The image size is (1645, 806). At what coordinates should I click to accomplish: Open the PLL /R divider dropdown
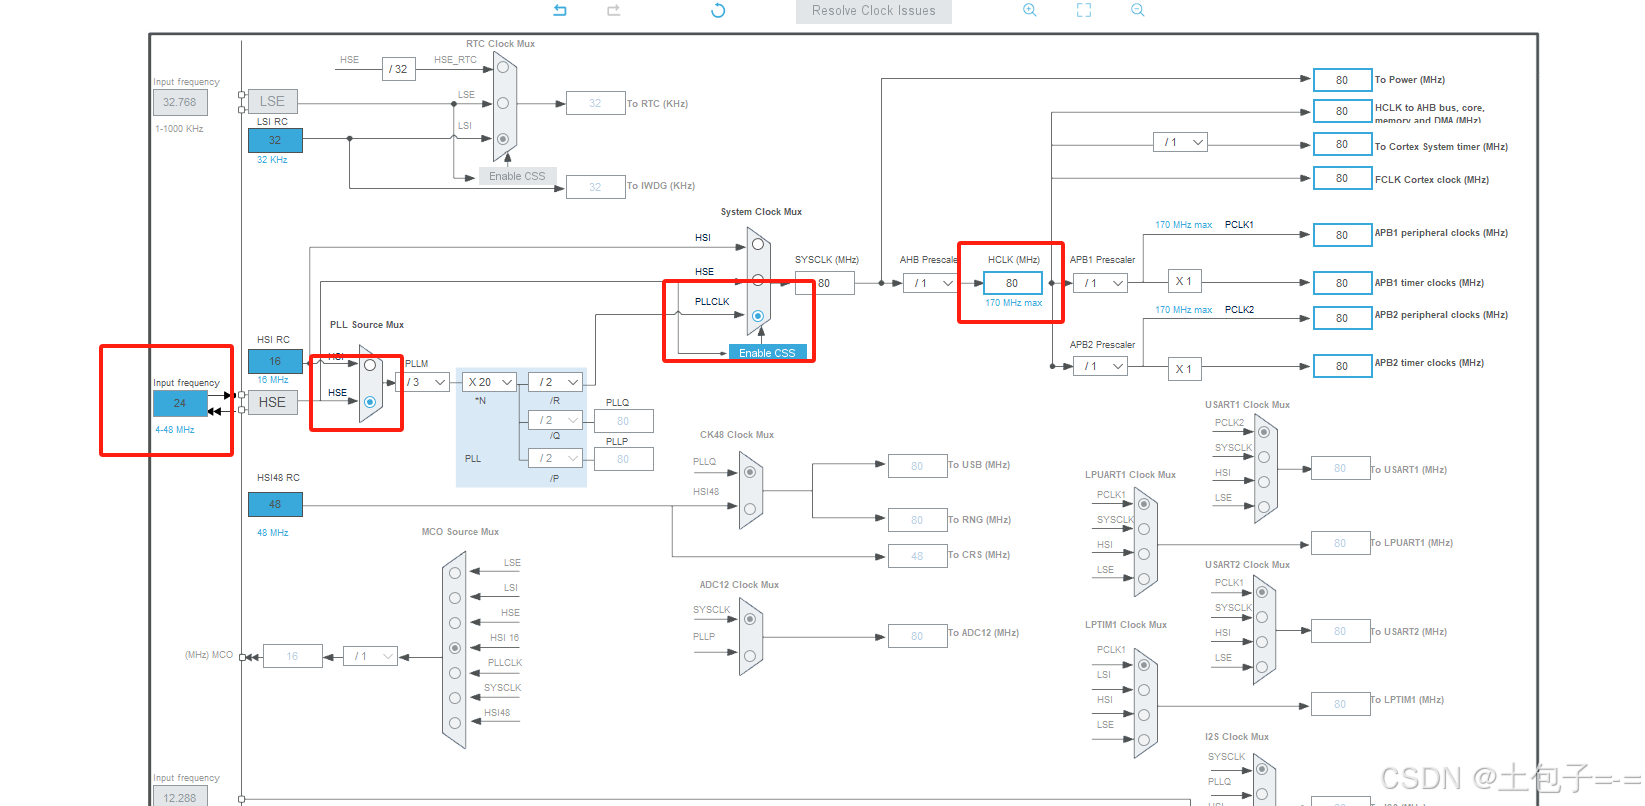tap(555, 382)
